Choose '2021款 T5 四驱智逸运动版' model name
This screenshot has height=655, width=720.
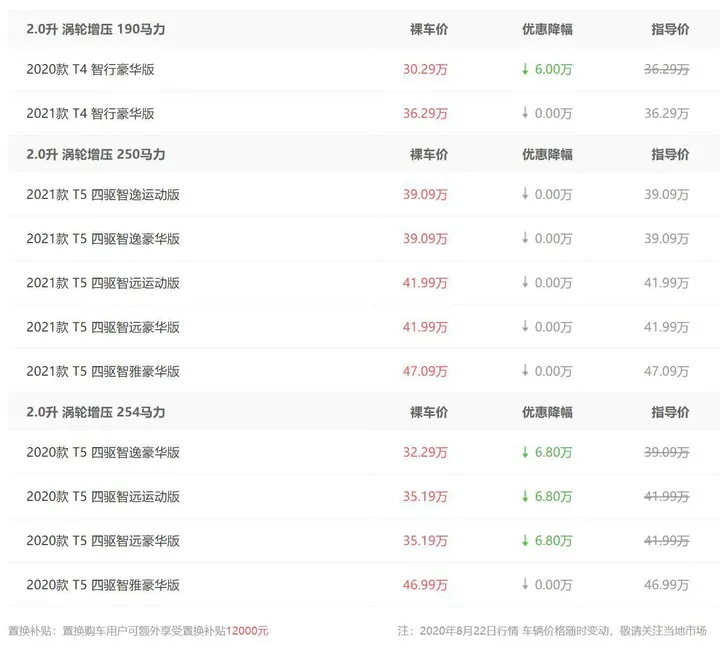[x=103, y=195]
